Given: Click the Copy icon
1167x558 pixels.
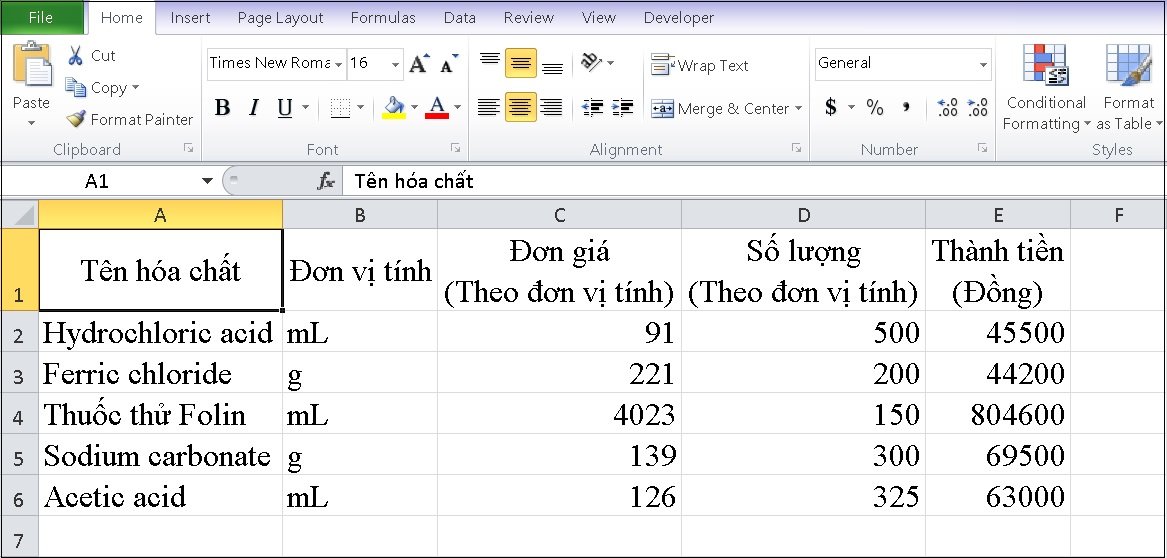Looking at the screenshot, I should pos(76,88).
